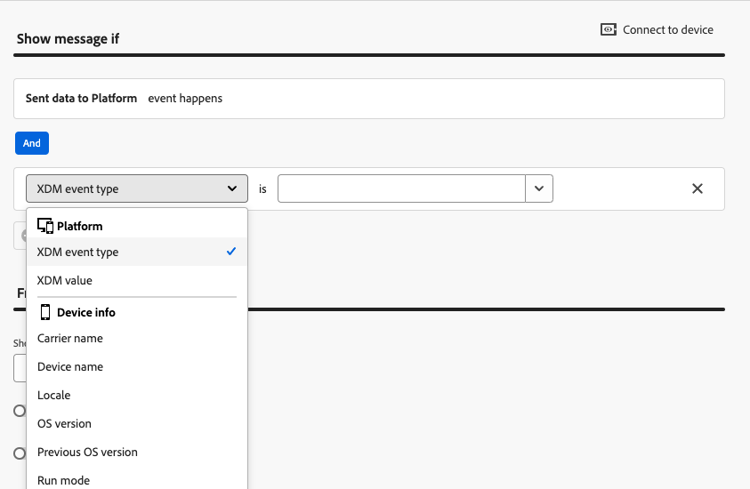The image size is (750, 489).
Task: Click the Platform group header text
Action: (x=79, y=226)
